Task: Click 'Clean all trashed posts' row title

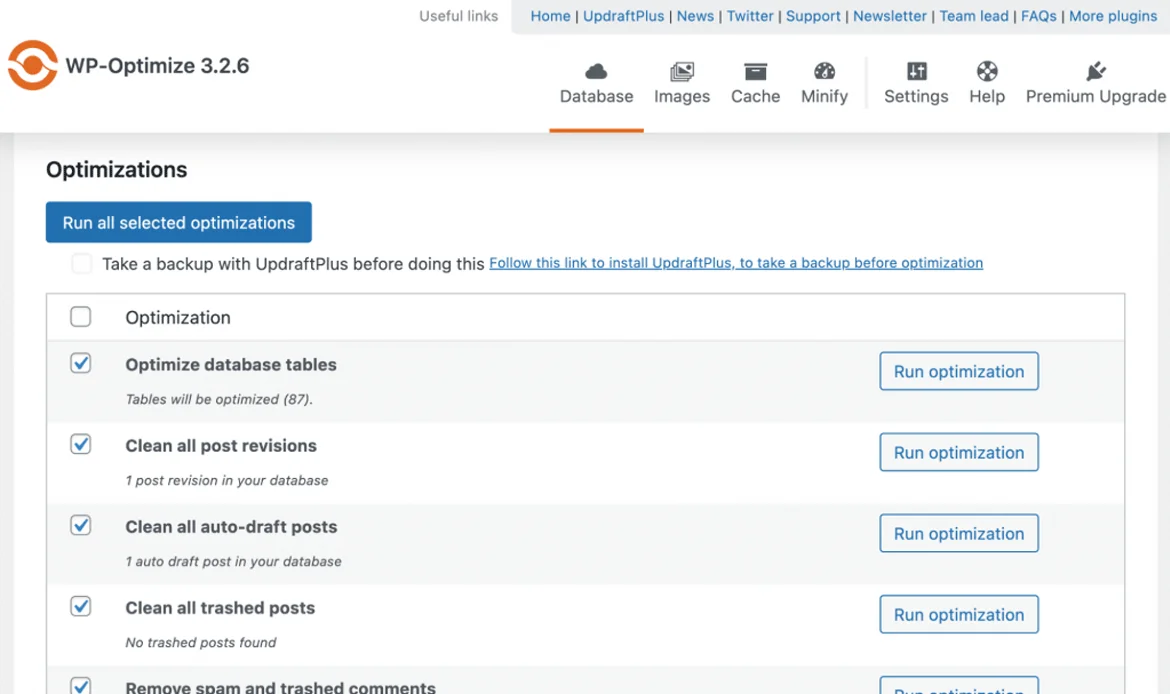Action: [x=220, y=608]
